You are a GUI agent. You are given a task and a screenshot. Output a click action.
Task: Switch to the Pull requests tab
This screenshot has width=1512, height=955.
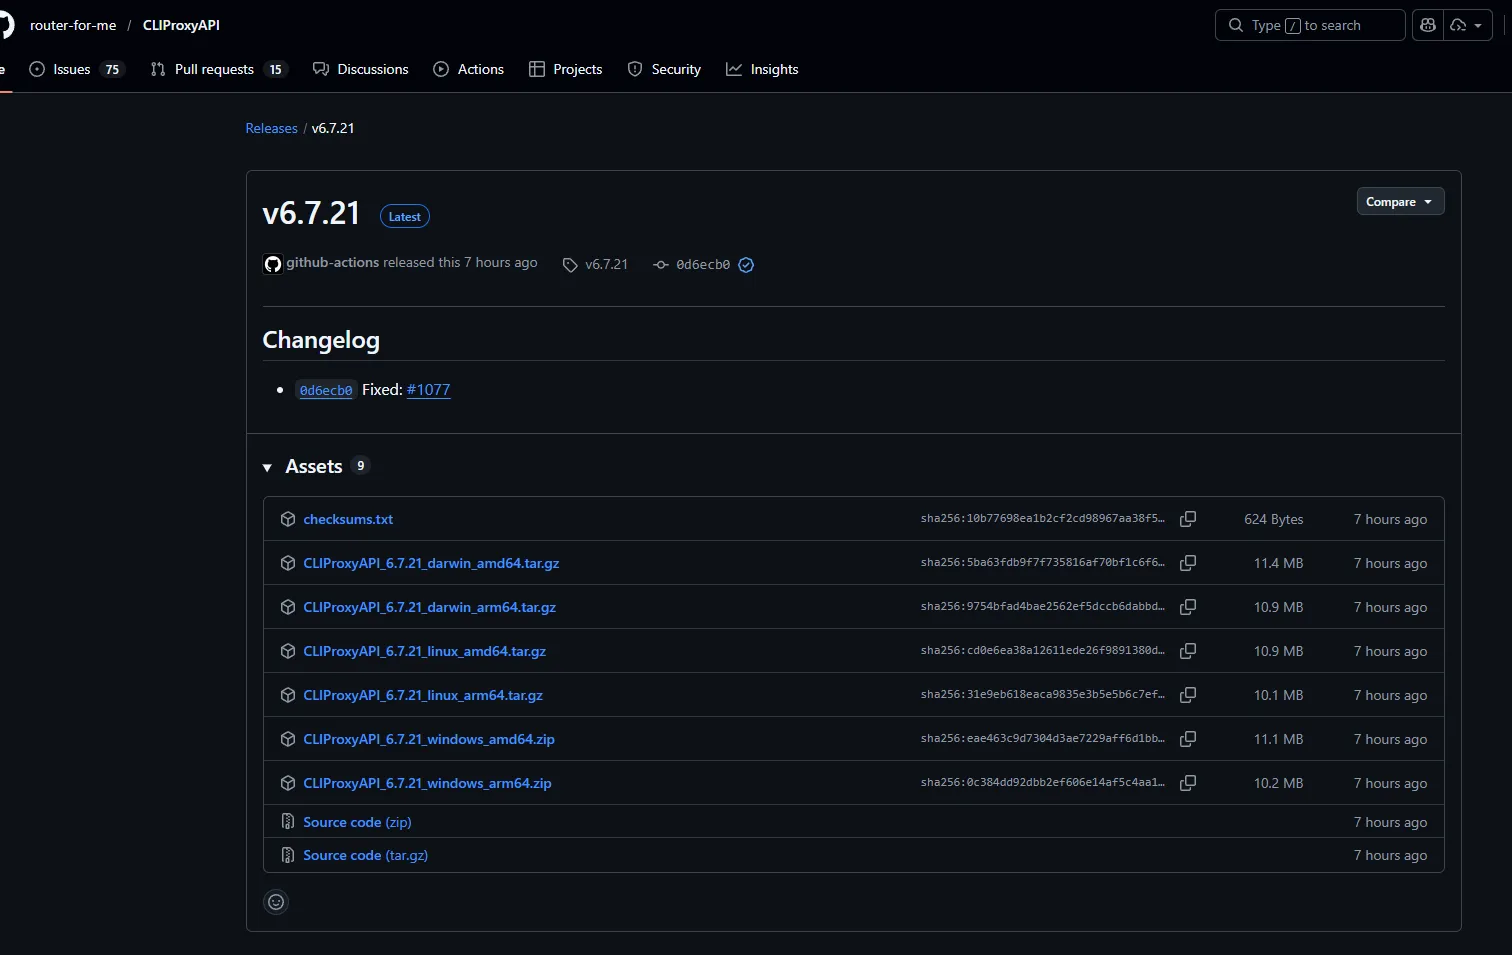tap(214, 69)
